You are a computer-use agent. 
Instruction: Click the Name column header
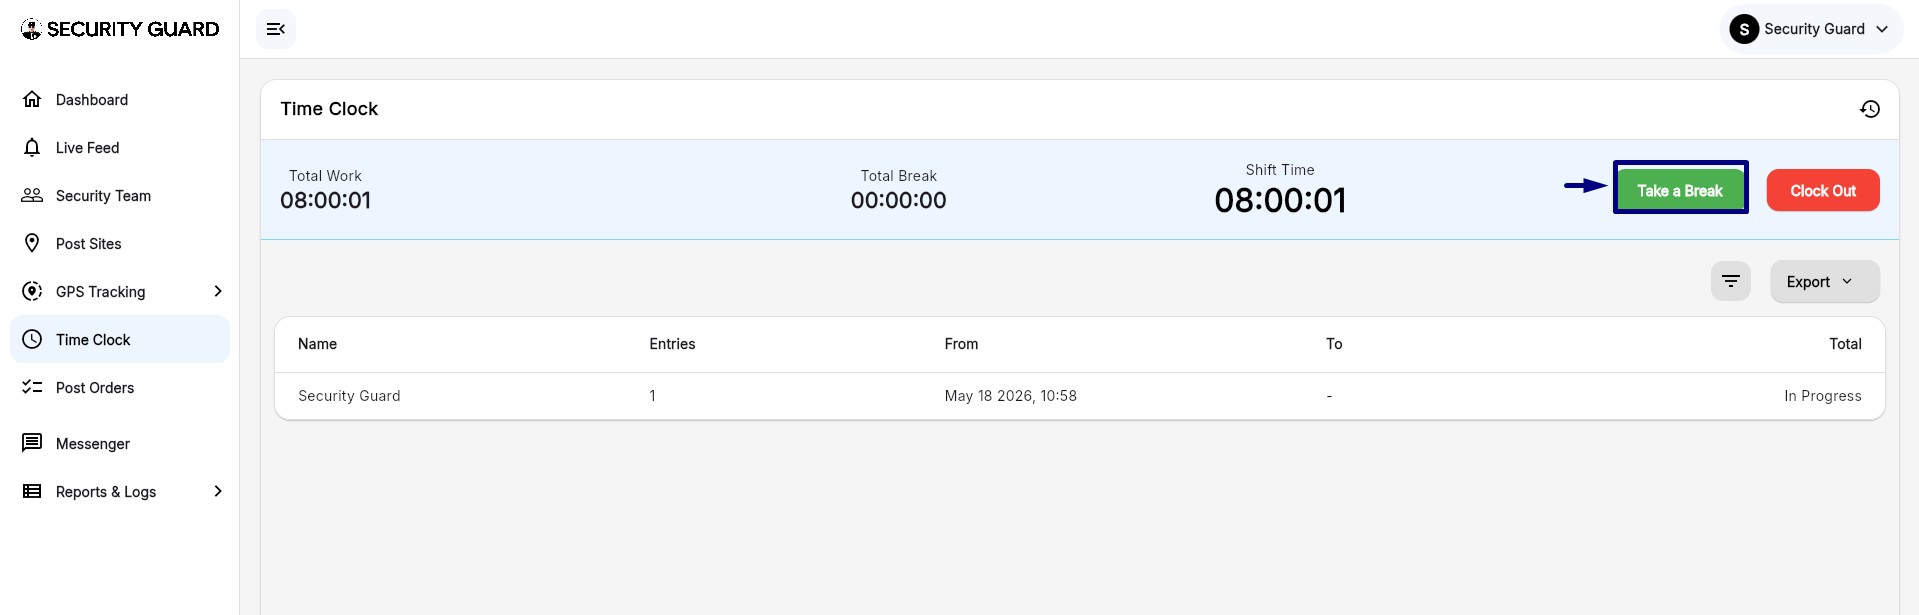click(x=317, y=344)
